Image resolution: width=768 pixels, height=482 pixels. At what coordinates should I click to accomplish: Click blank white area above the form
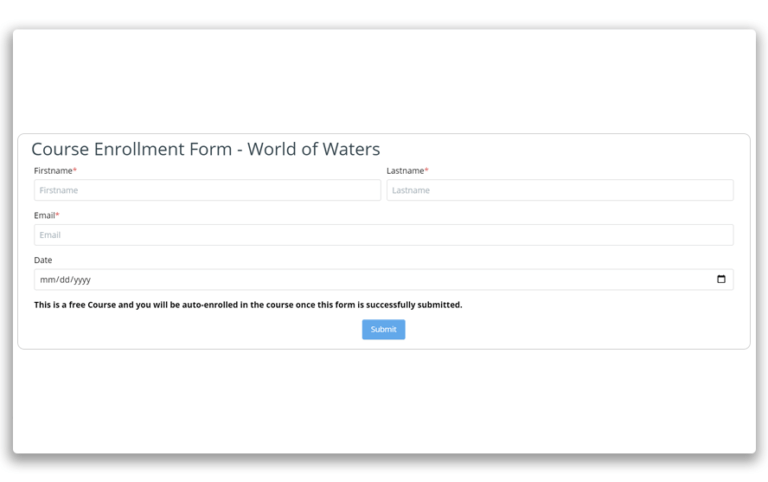[383, 80]
